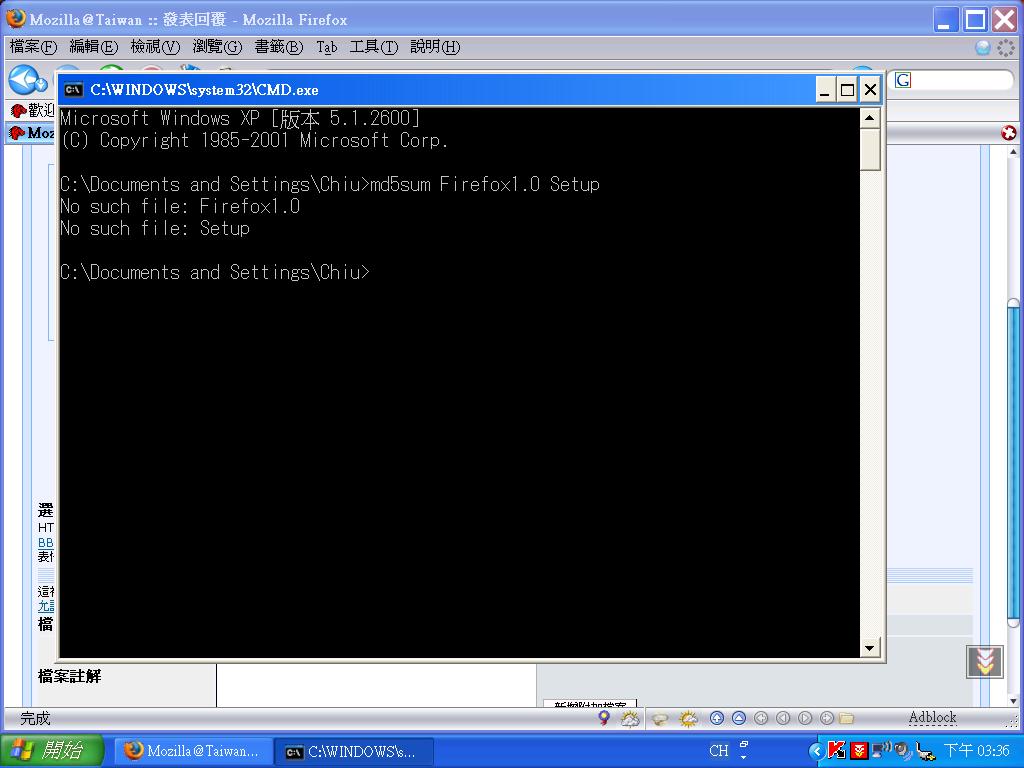The height and width of the screenshot is (768, 1024).
Task: Click scroll-to-bottom double-chevron button on page
Action: (x=985, y=662)
